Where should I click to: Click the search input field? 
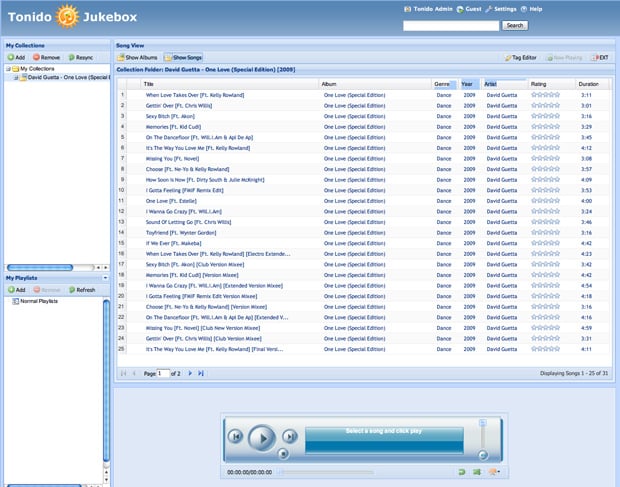[451, 26]
